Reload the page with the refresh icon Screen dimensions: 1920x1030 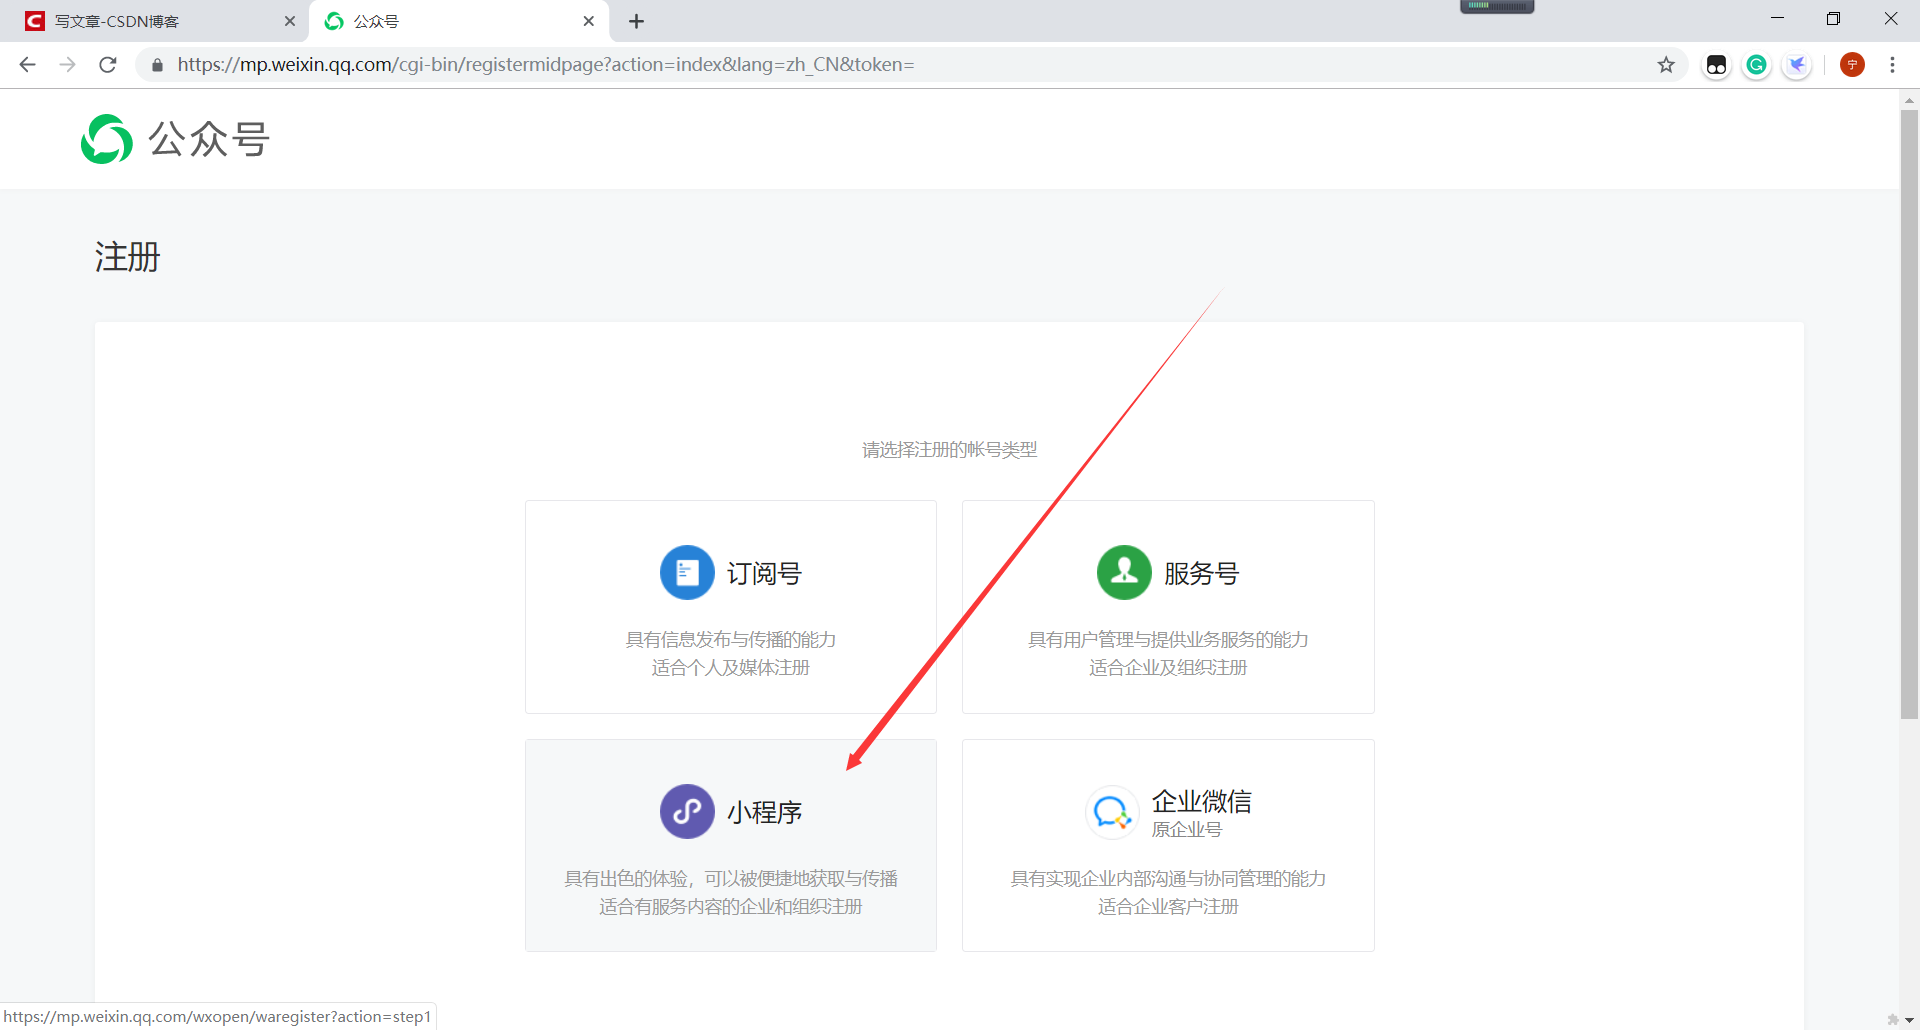tap(108, 65)
